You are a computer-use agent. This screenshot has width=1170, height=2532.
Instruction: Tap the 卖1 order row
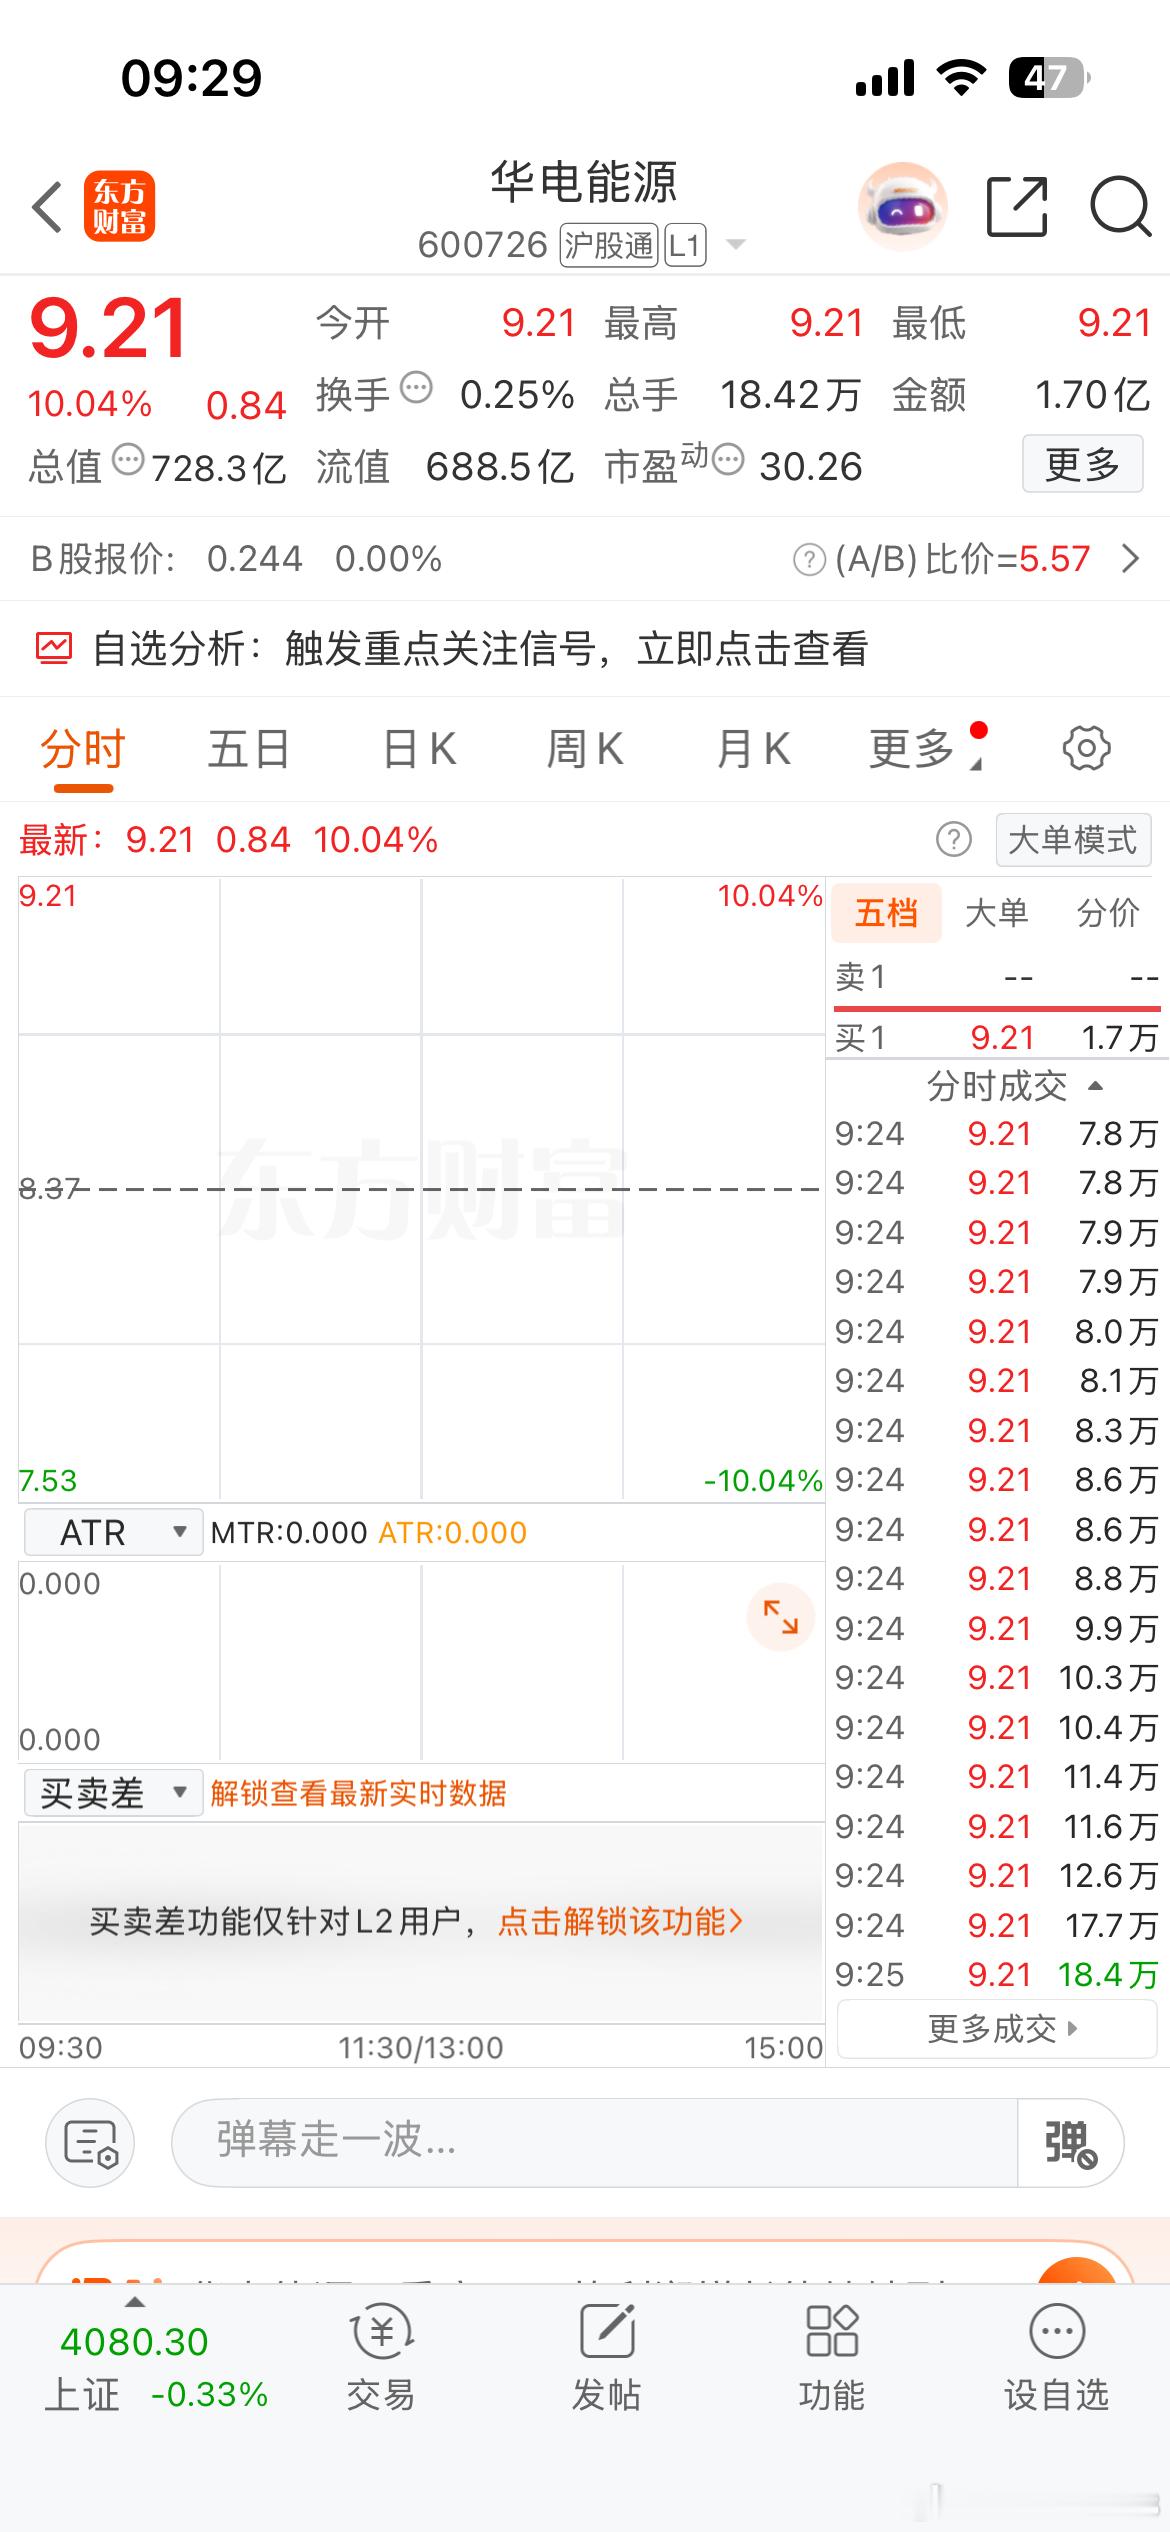(x=997, y=977)
